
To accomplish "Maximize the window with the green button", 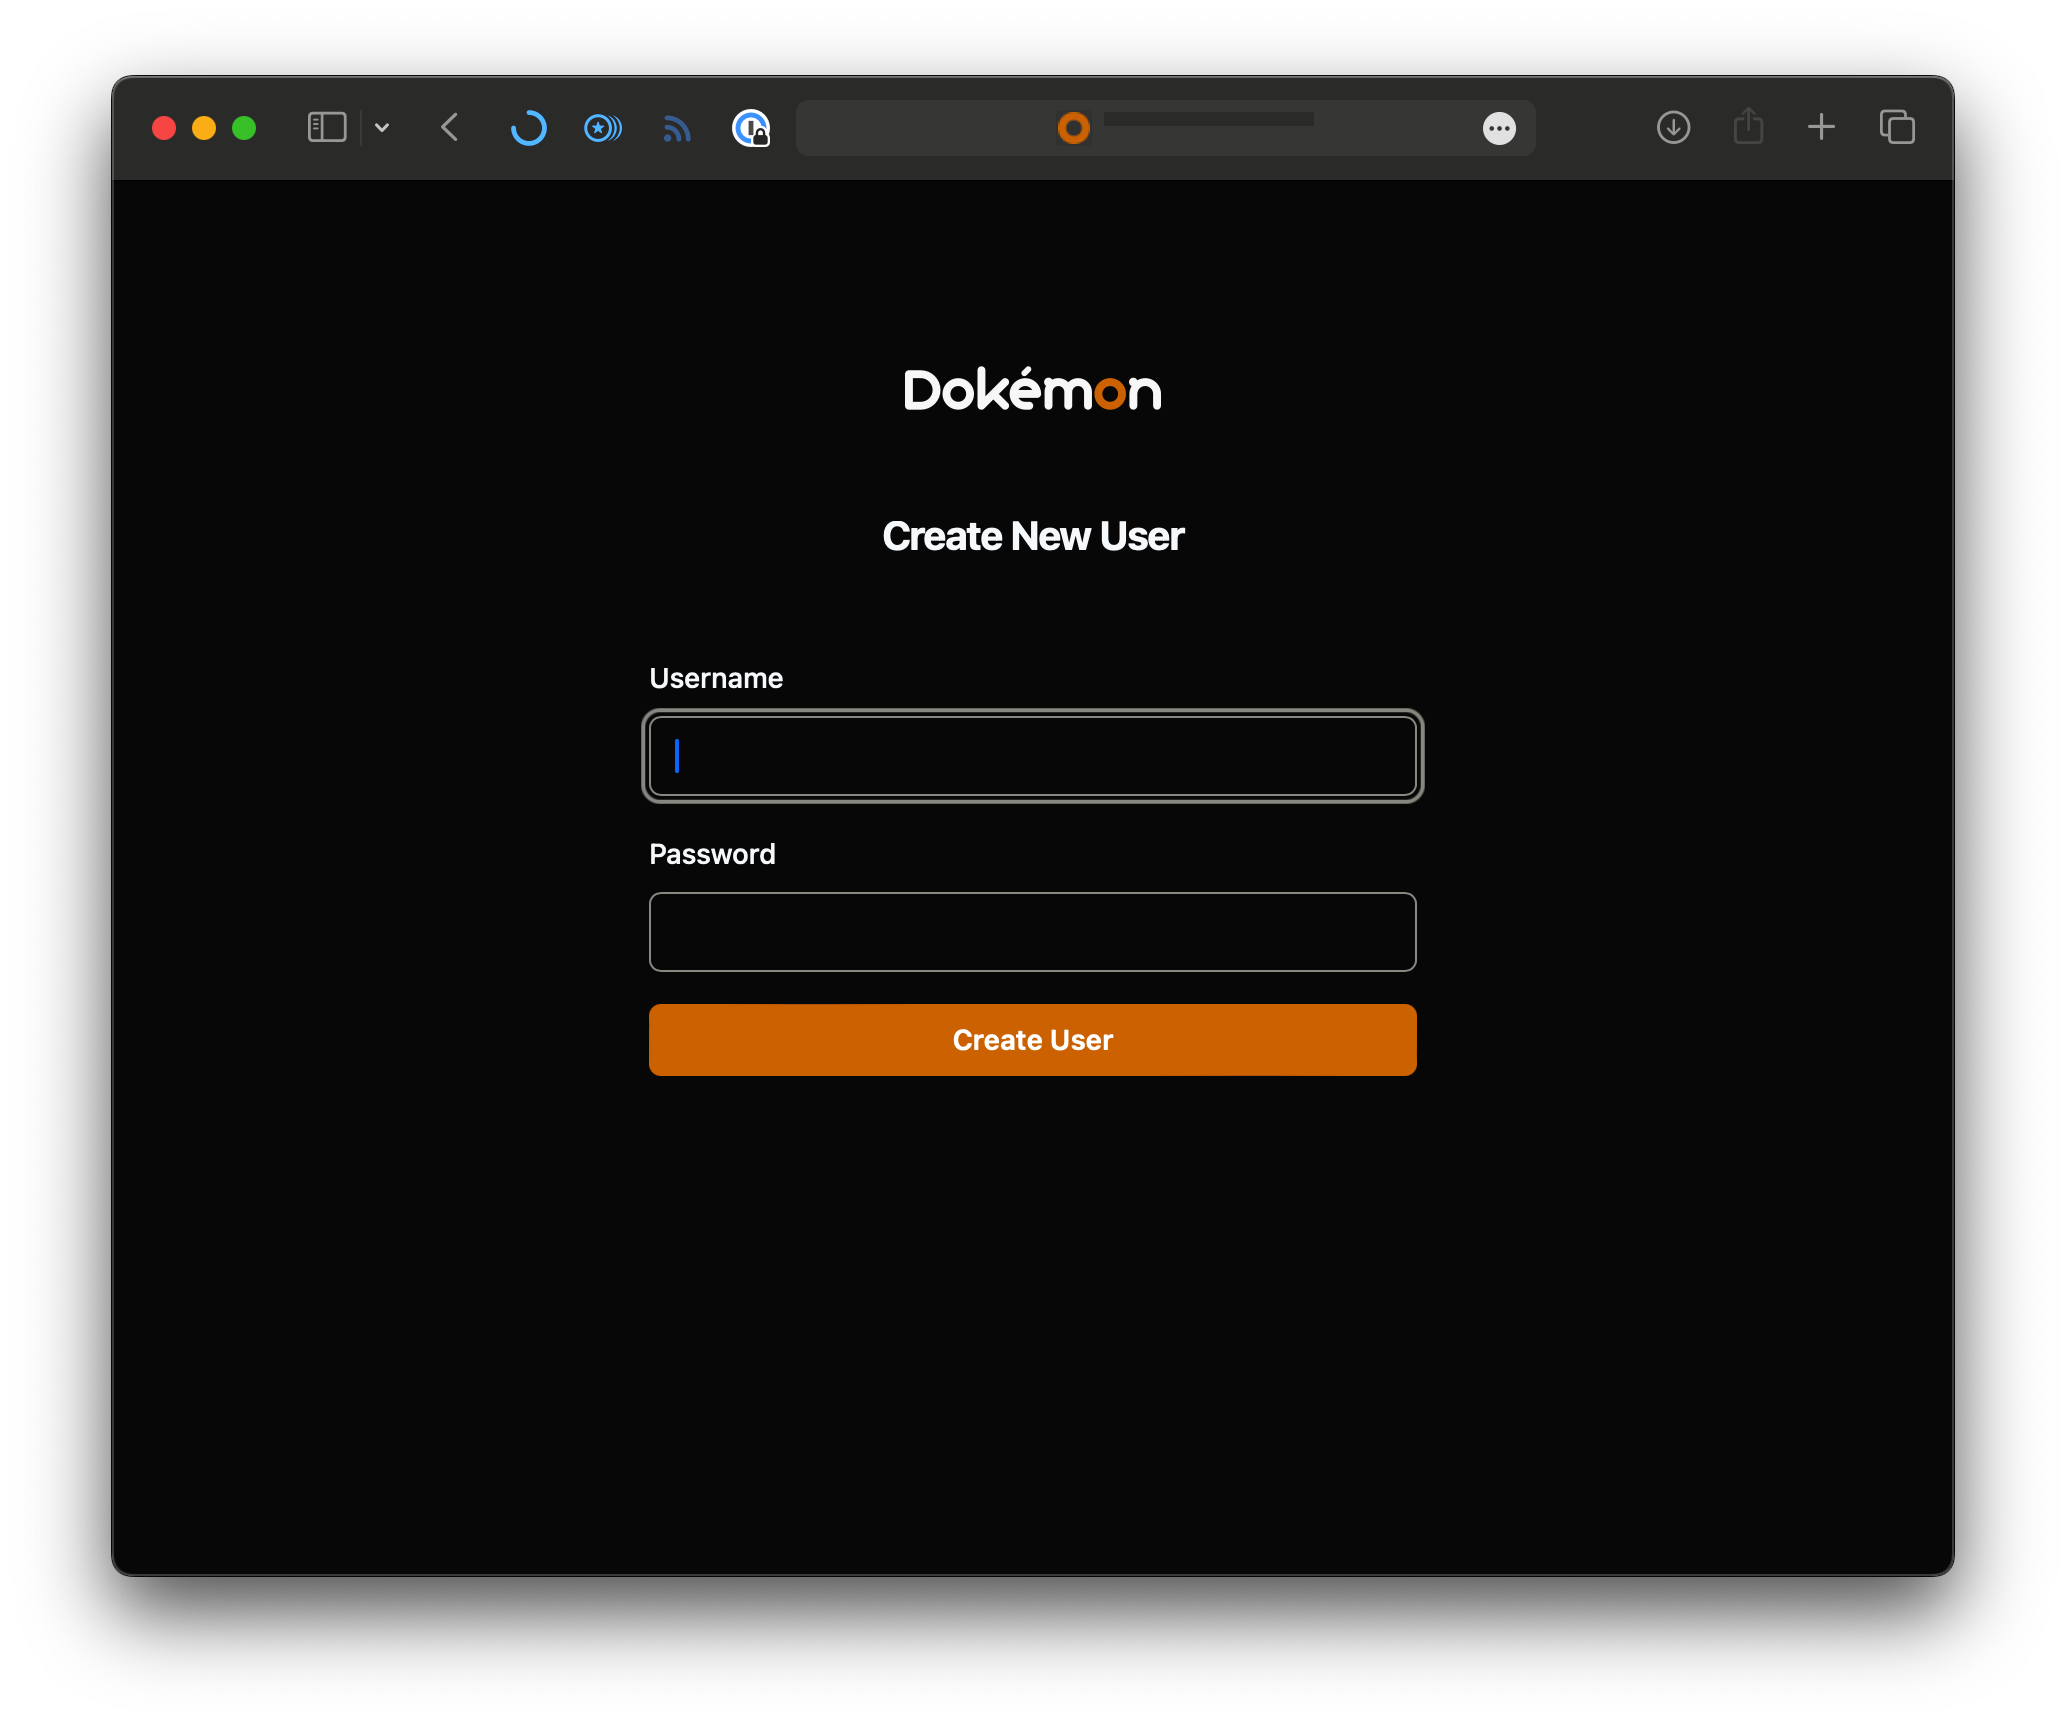I will [244, 128].
